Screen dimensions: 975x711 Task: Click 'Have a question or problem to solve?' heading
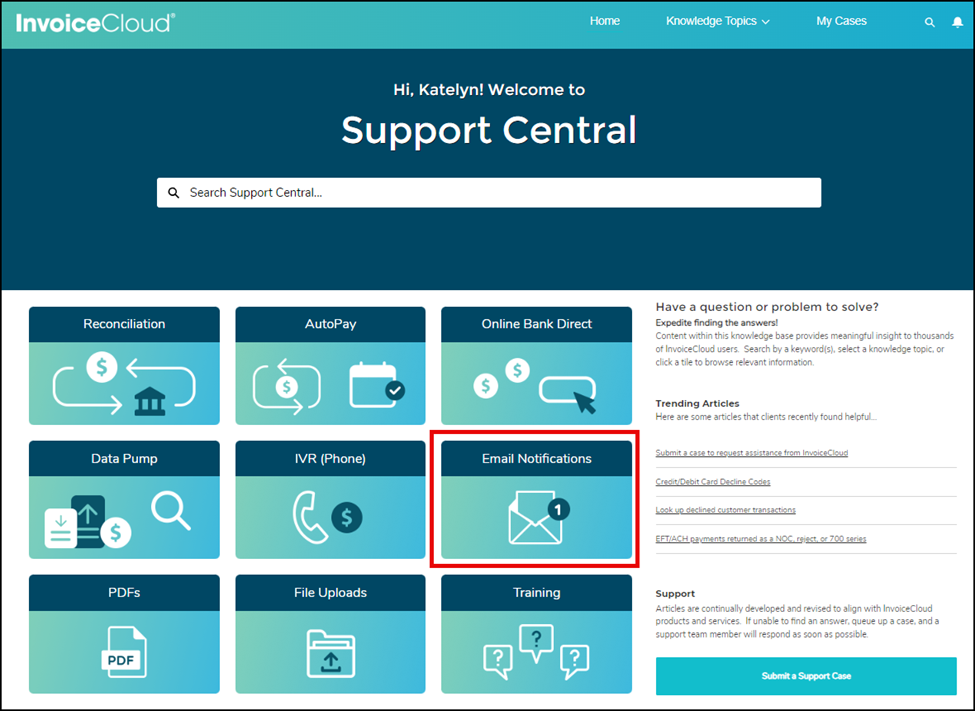(767, 307)
